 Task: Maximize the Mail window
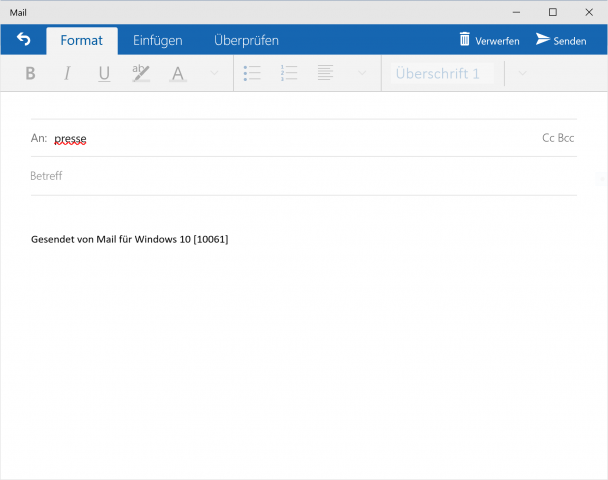(x=553, y=12)
